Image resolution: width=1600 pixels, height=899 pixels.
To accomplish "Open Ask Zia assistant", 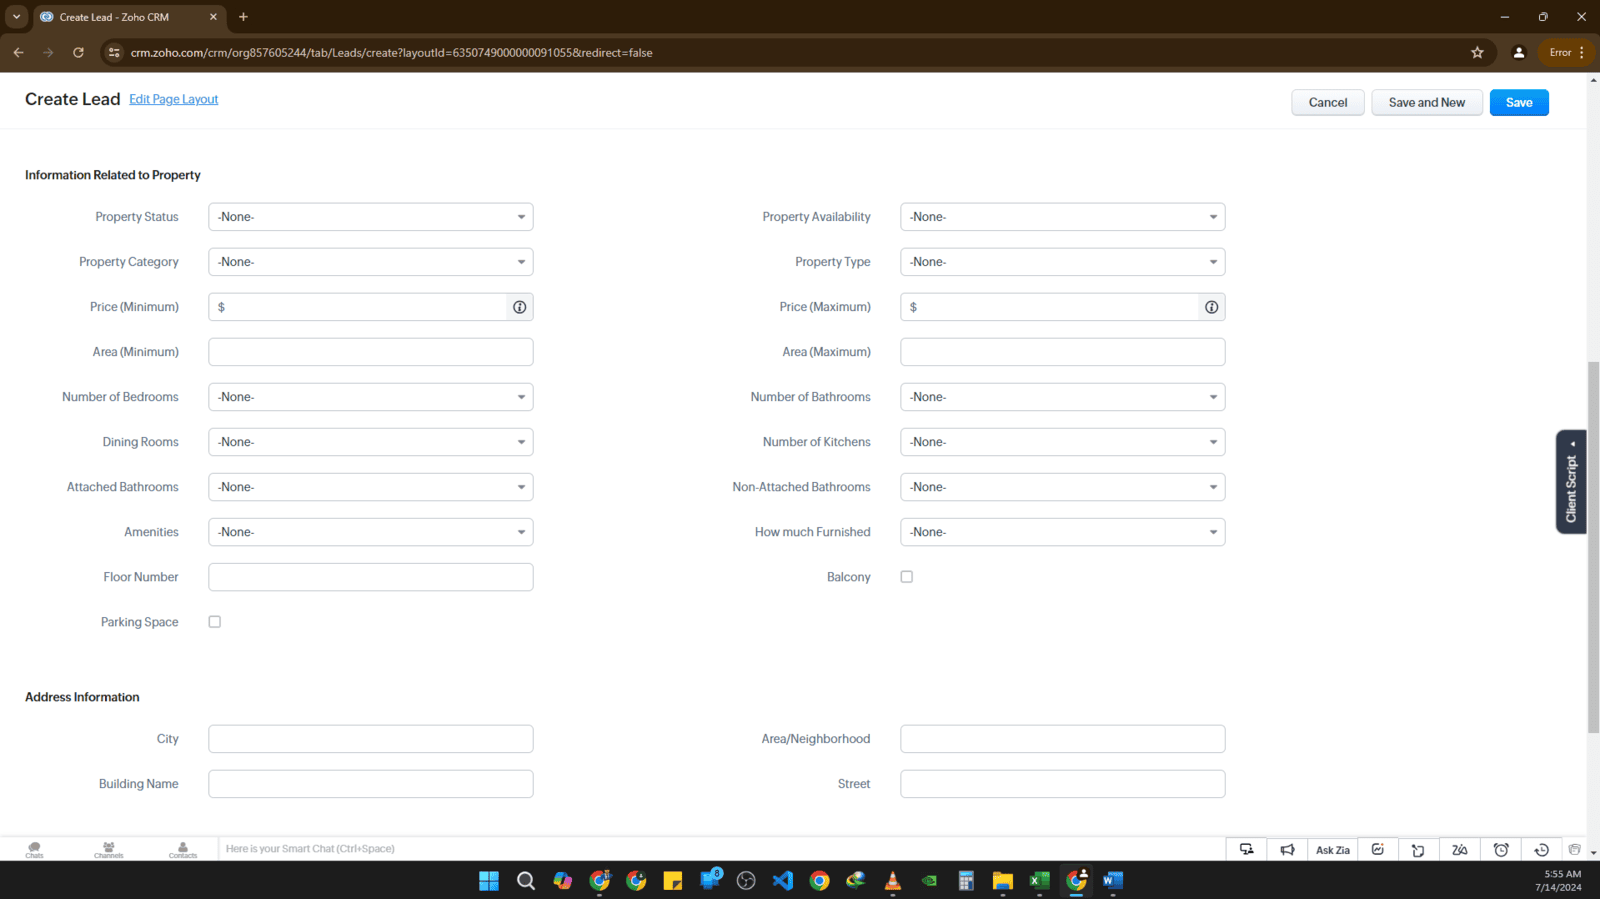I will tap(1333, 849).
